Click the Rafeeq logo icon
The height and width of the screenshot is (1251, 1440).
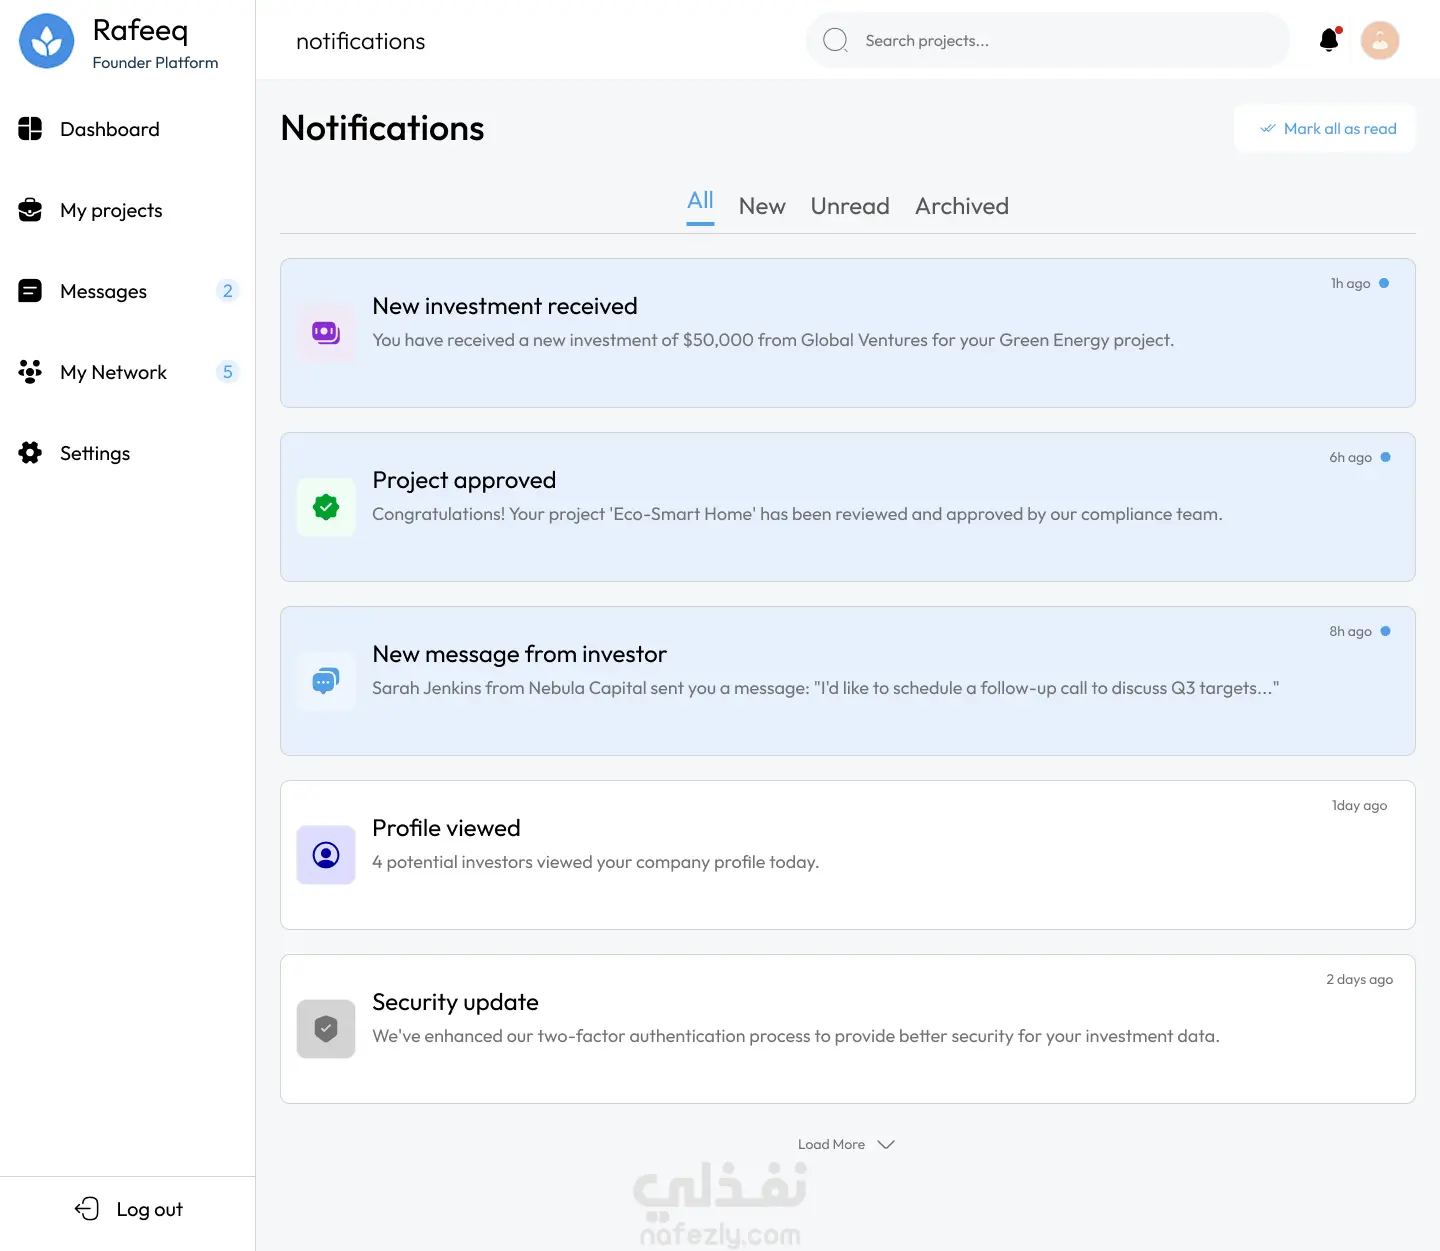(x=47, y=41)
